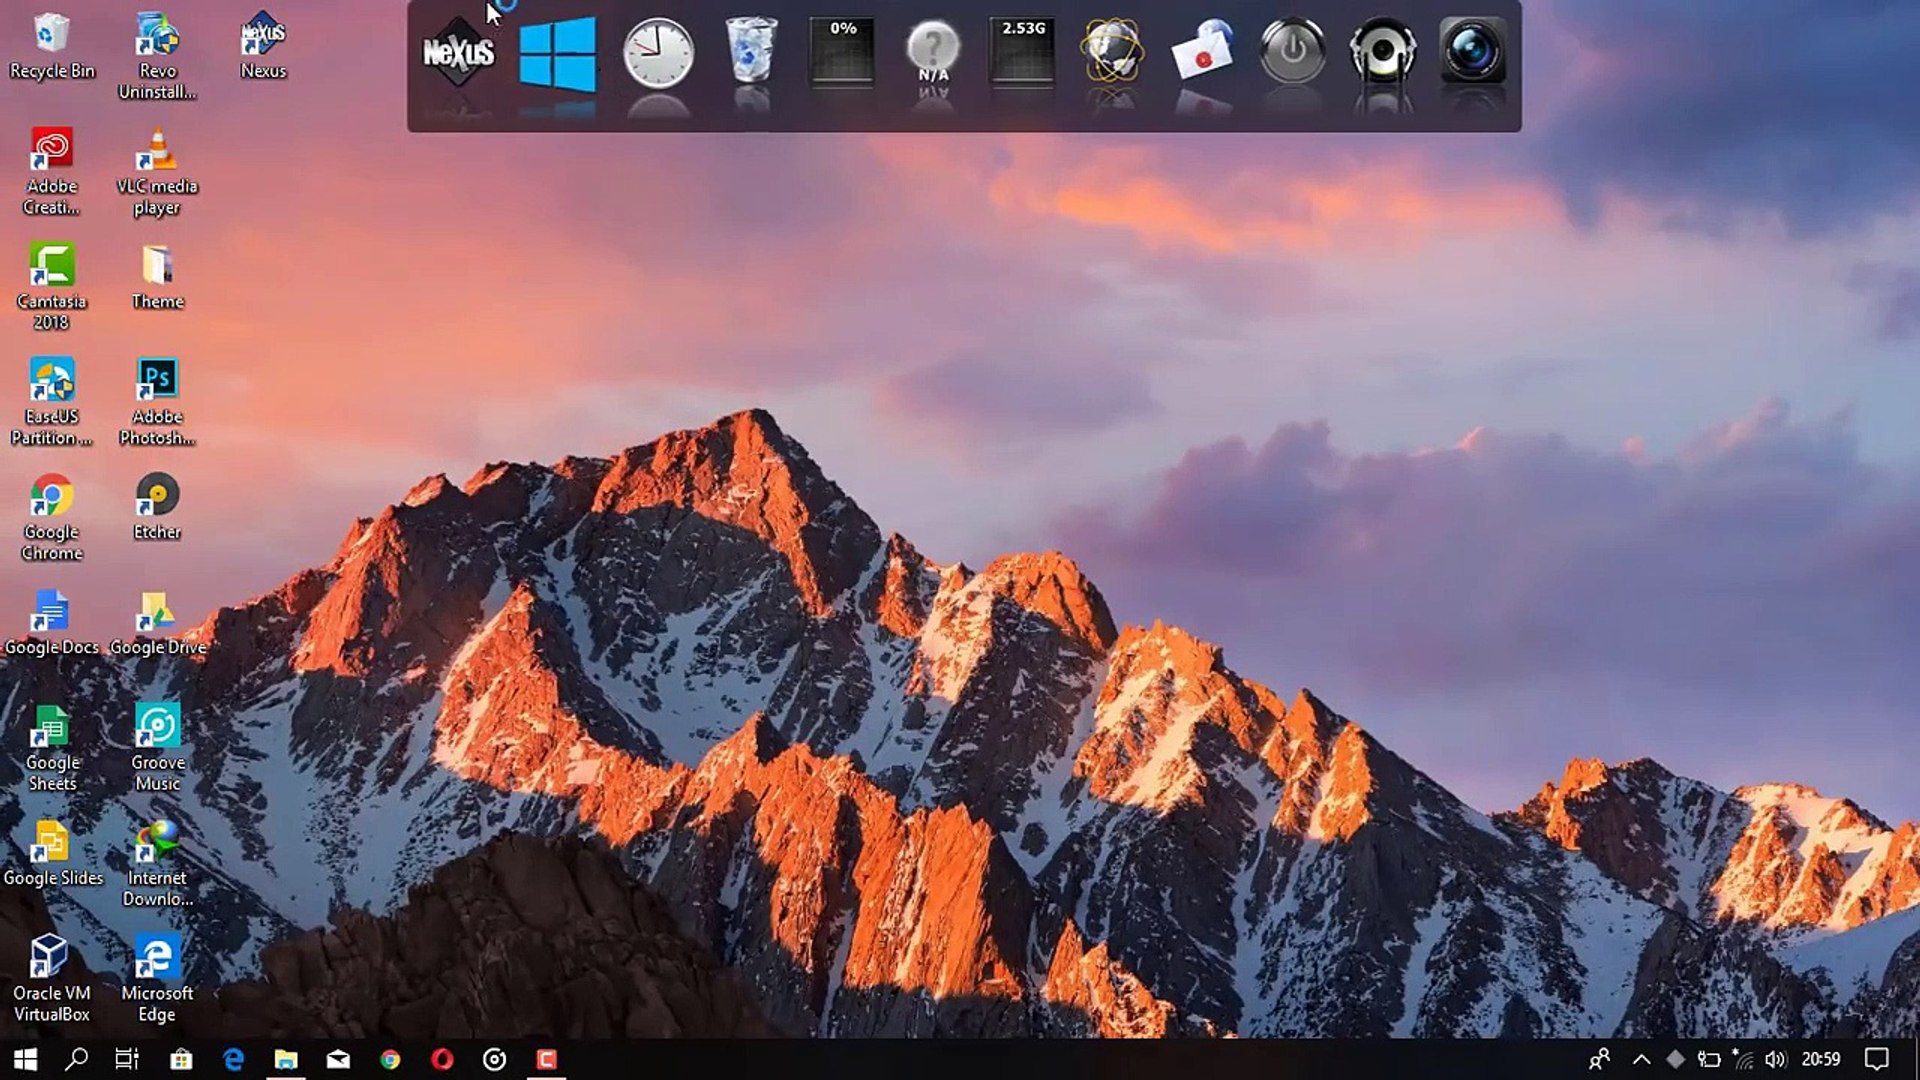Open the Action Center notification icon

pyautogui.click(x=1876, y=1059)
